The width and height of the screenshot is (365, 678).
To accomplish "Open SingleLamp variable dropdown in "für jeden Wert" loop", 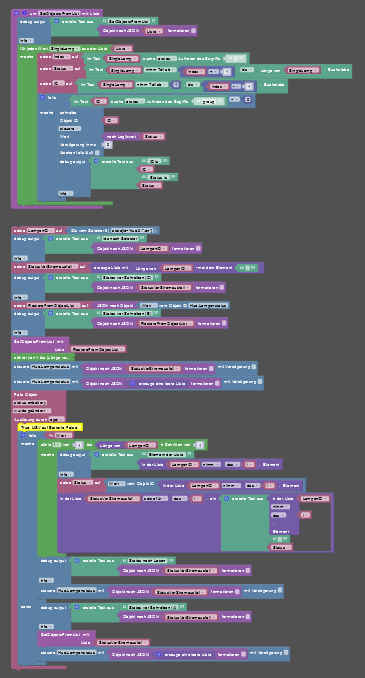I will [65, 48].
